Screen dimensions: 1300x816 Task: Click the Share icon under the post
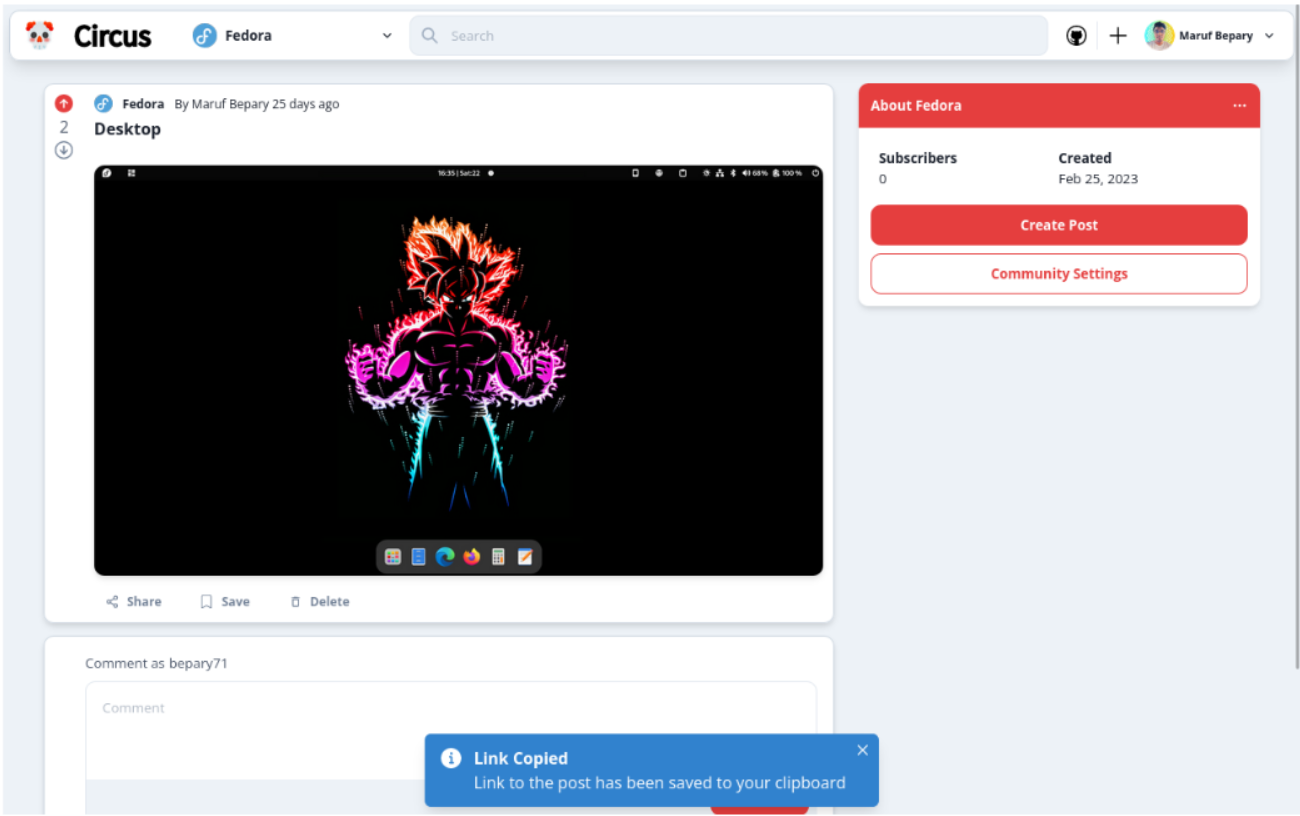coord(113,602)
